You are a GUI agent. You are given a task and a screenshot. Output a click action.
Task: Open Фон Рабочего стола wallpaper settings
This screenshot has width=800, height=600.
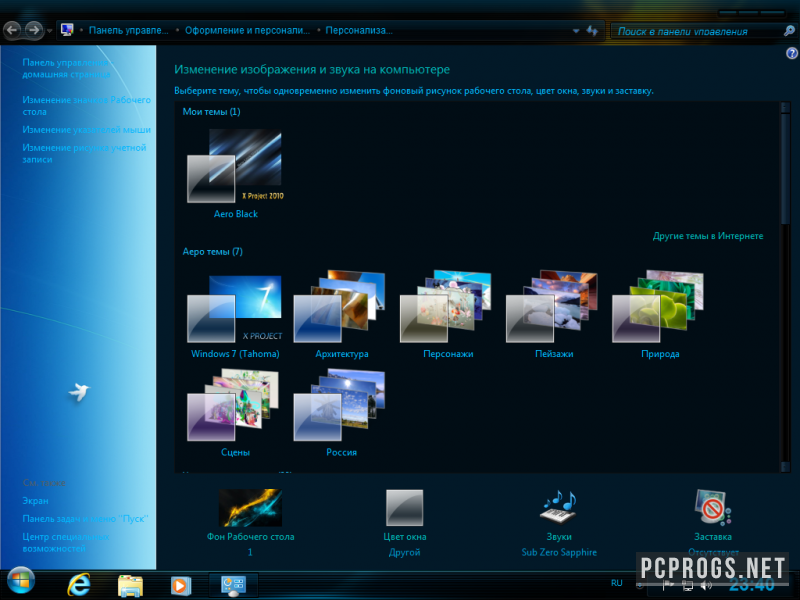[x=250, y=515]
